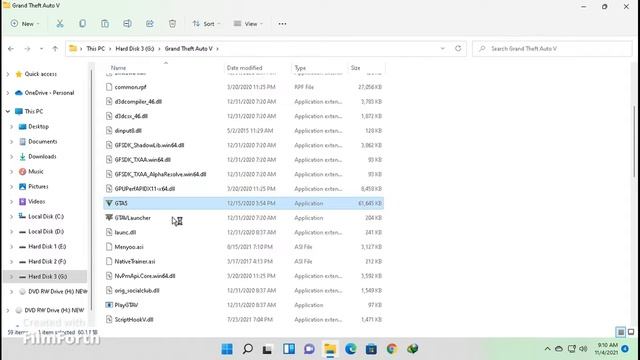Select the GTAVLauncher application

[243, 218]
